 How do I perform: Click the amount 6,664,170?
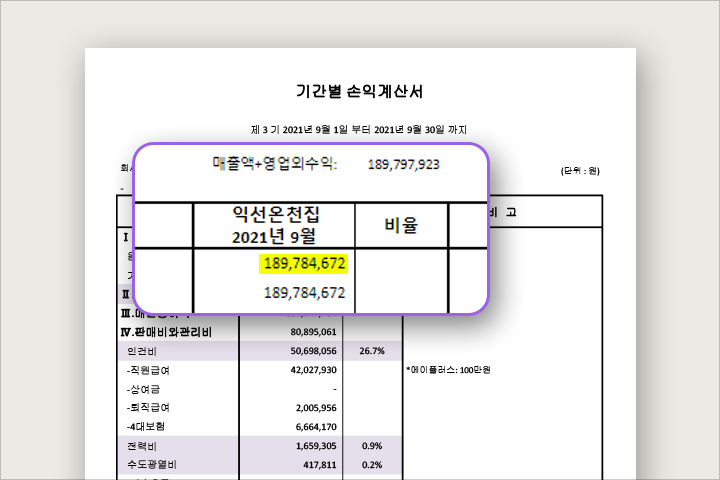point(316,427)
